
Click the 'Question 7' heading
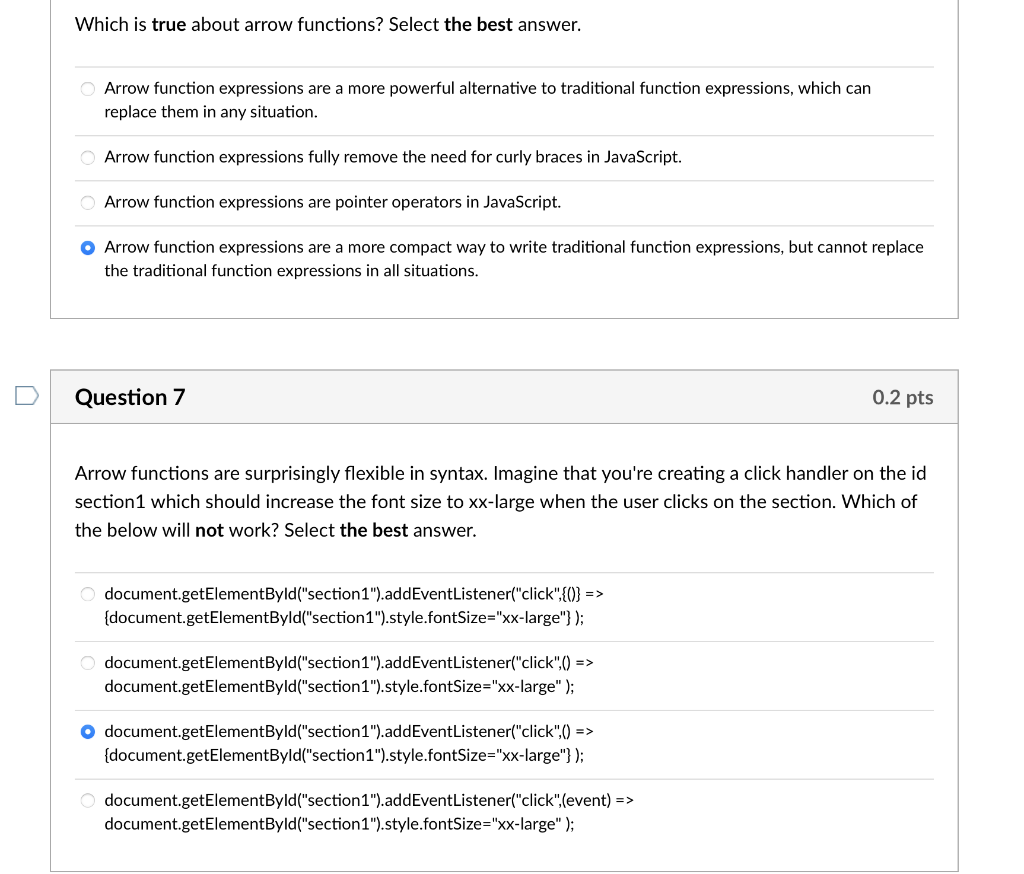tap(130, 397)
